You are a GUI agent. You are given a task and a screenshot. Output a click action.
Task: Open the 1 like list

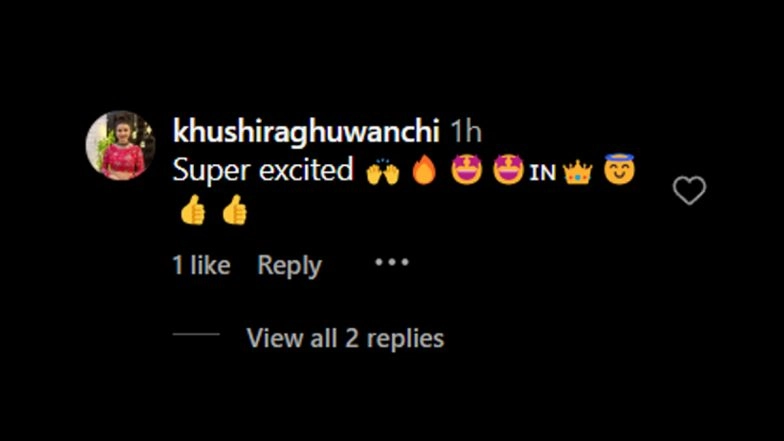pos(201,265)
